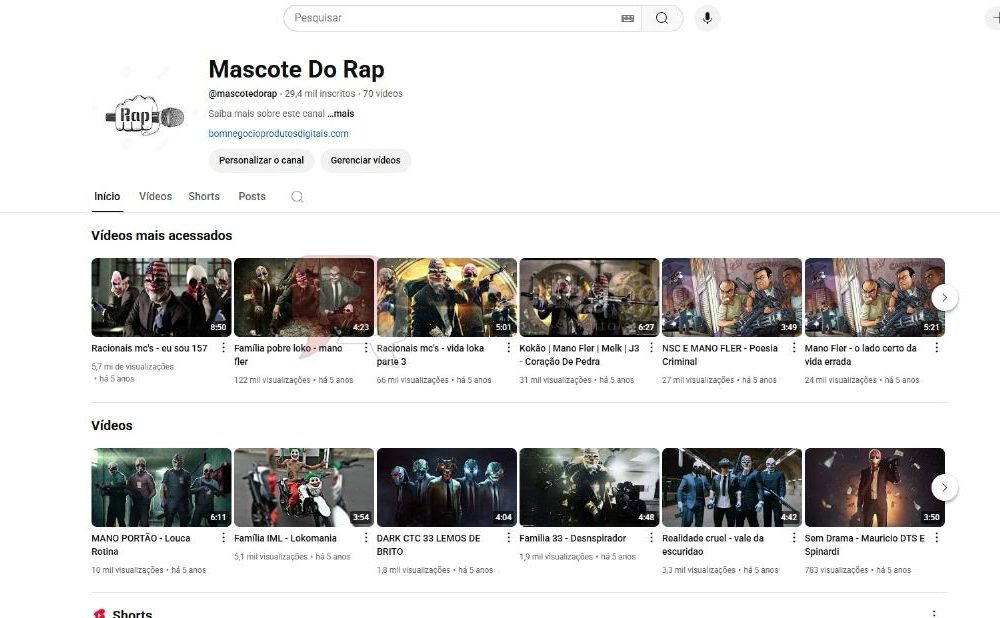Open options menu for Realidade cruel video
This screenshot has width=1000, height=618.
(x=794, y=538)
